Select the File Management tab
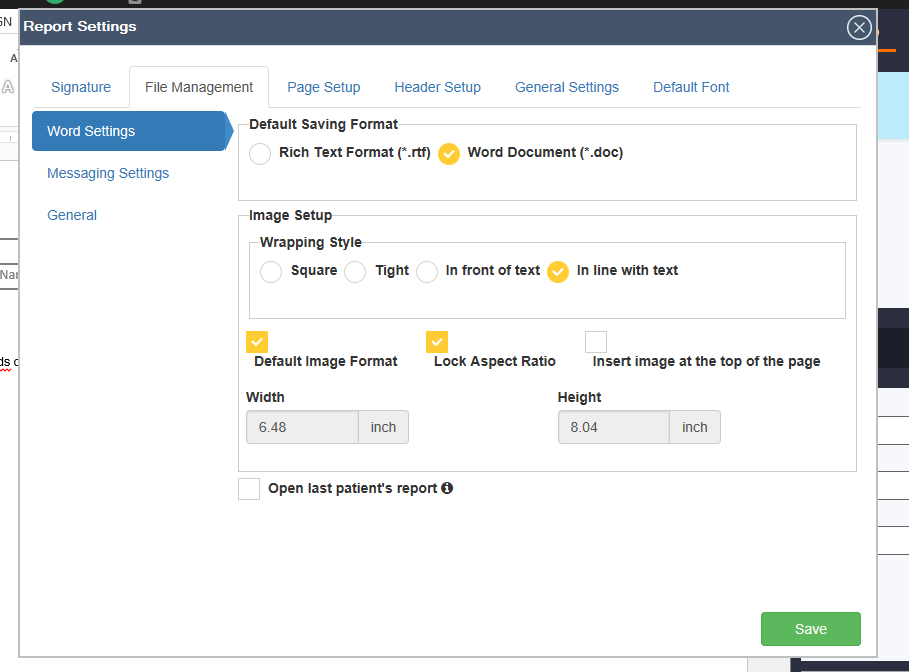The width and height of the screenshot is (909, 672). point(199,87)
